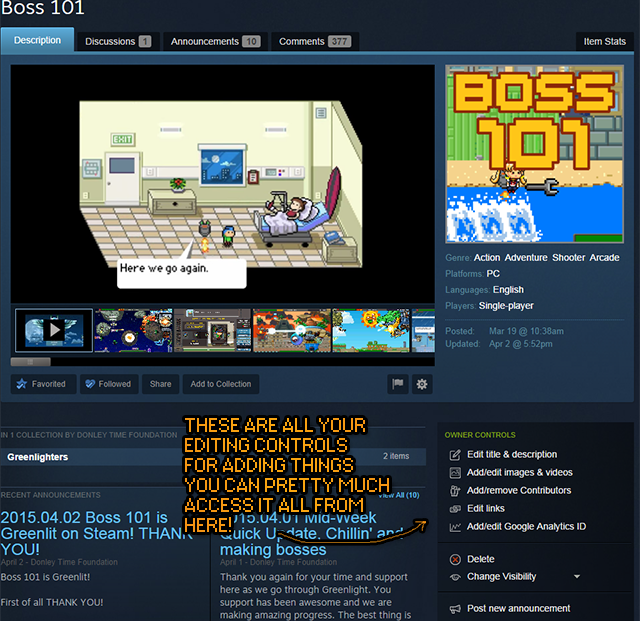Click the Share button

(160, 384)
